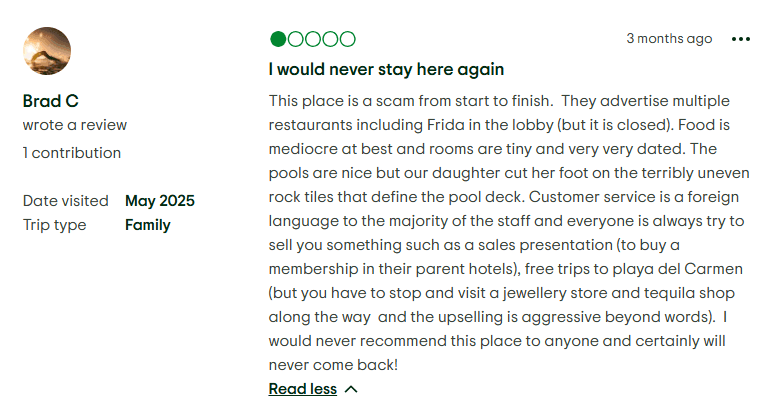
Task: Open Brad C's profile picture
Action: [47, 51]
